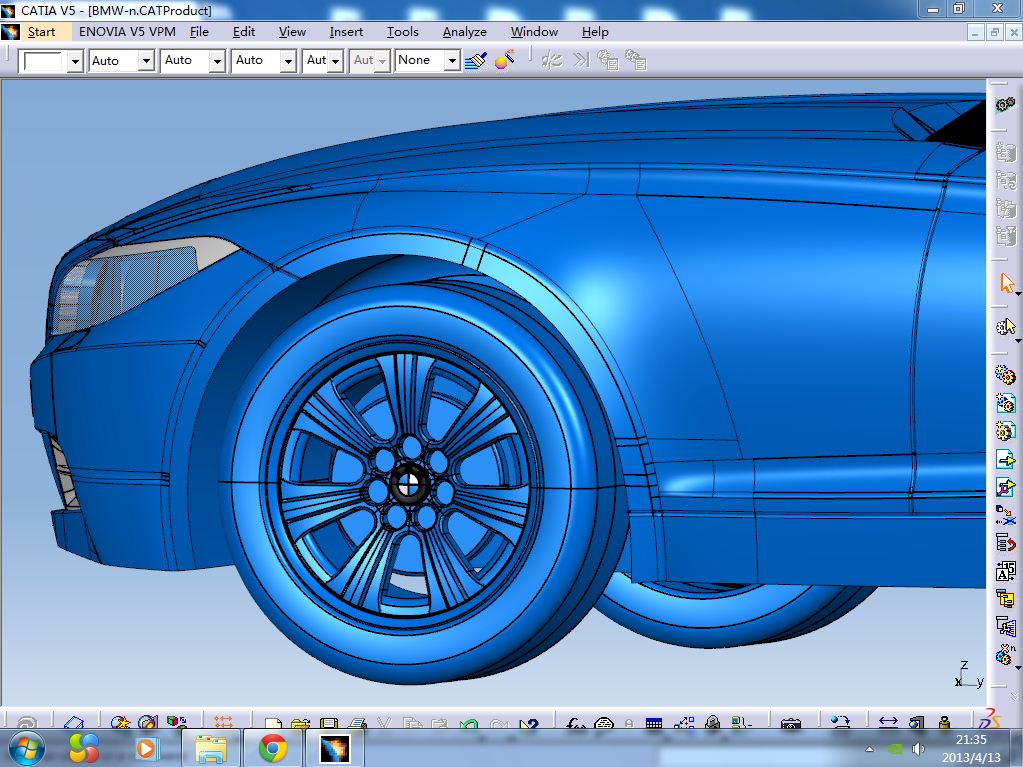Click the What's This help icon
This screenshot has width=1023, height=767.
click(x=528, y=723)
